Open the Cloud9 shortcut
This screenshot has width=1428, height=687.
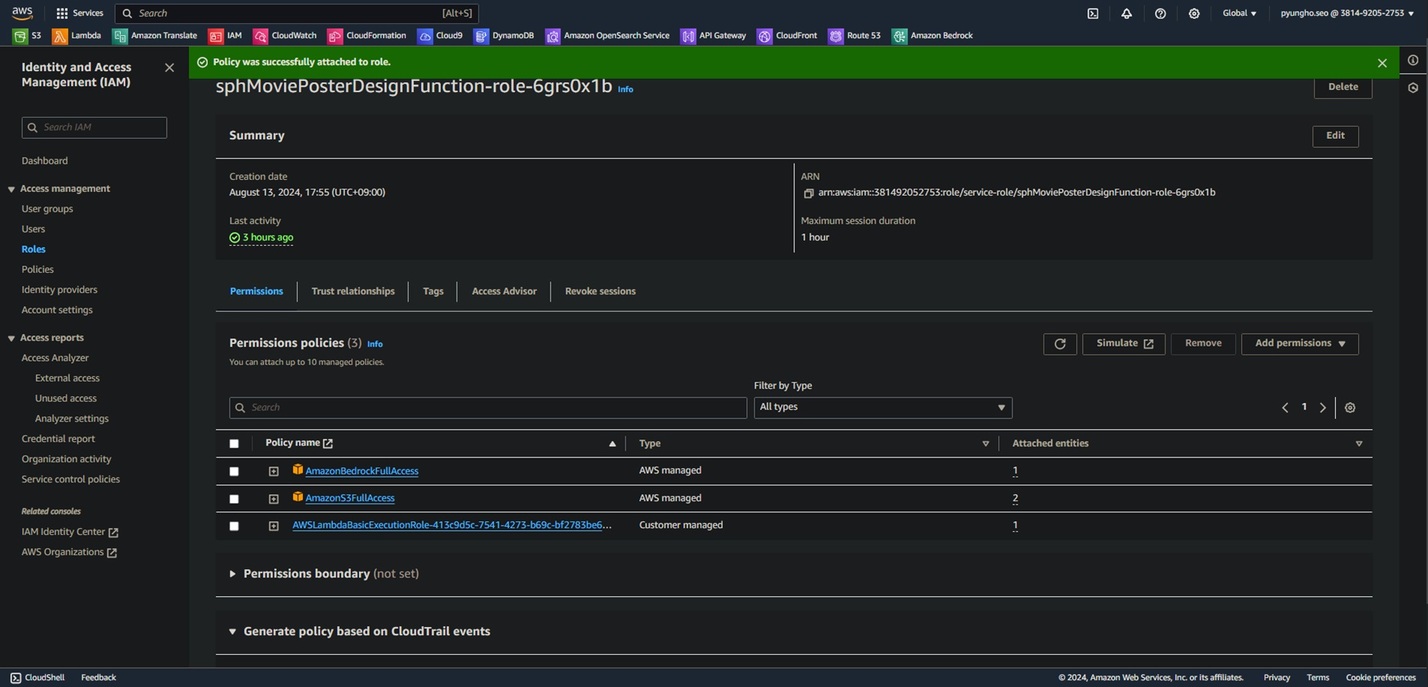coord(440,36)
